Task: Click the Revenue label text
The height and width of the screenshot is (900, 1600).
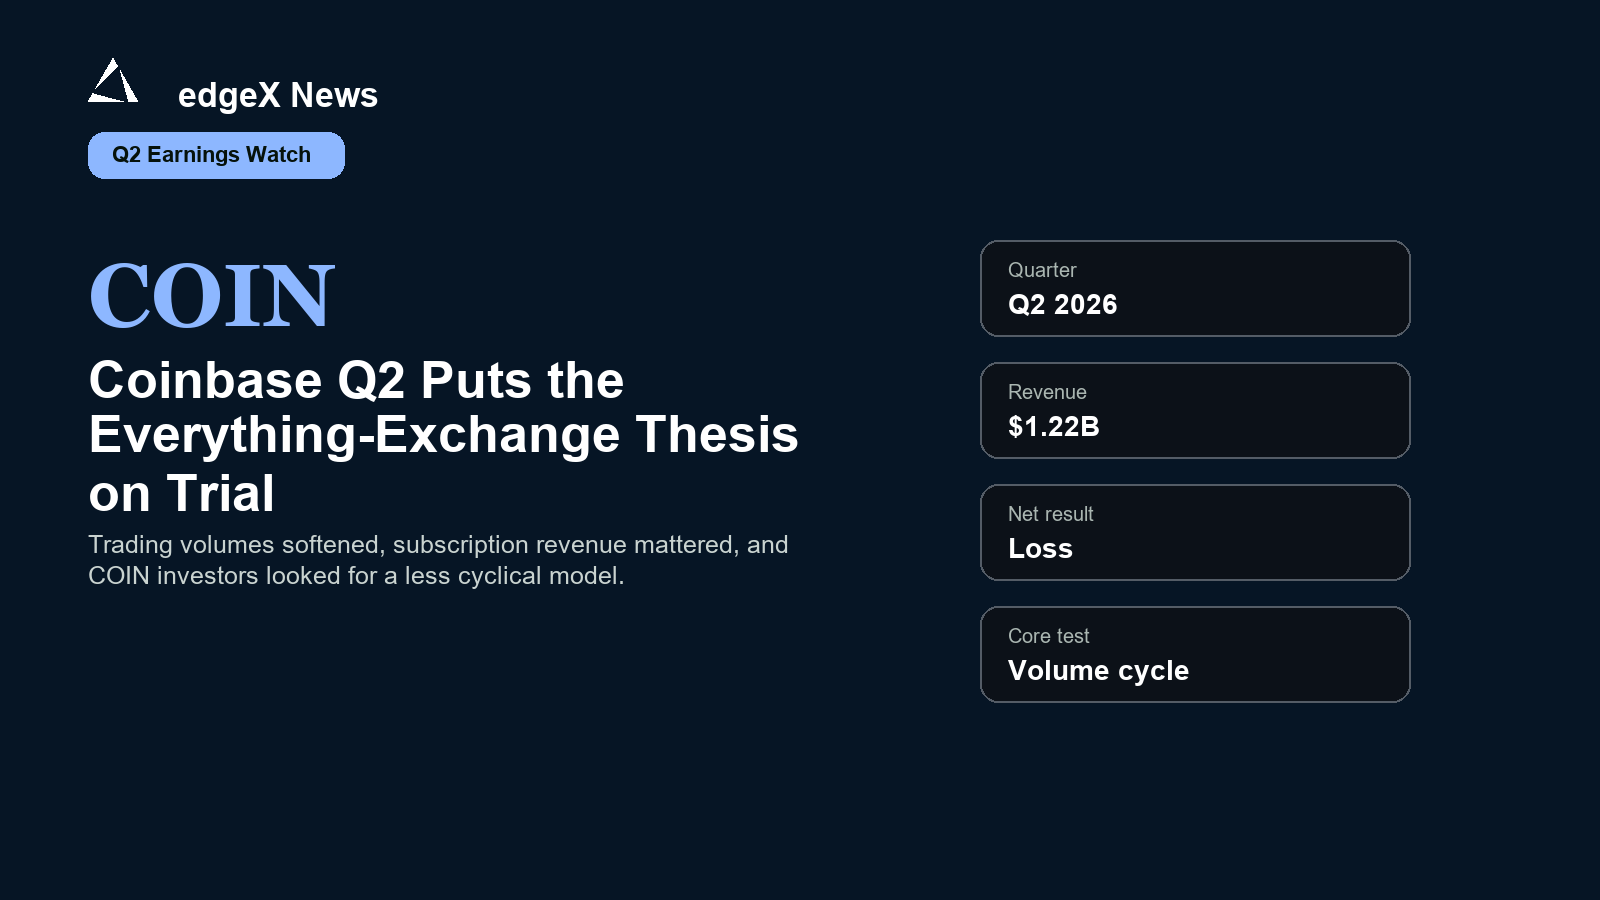Action: pyautogui.click(x=1047, y=392)
